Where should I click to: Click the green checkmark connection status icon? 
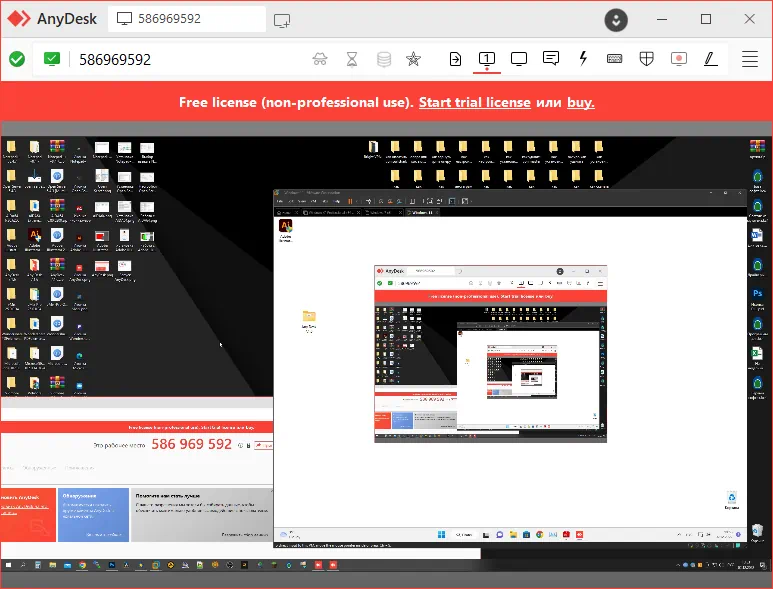(x=17, y=59)
